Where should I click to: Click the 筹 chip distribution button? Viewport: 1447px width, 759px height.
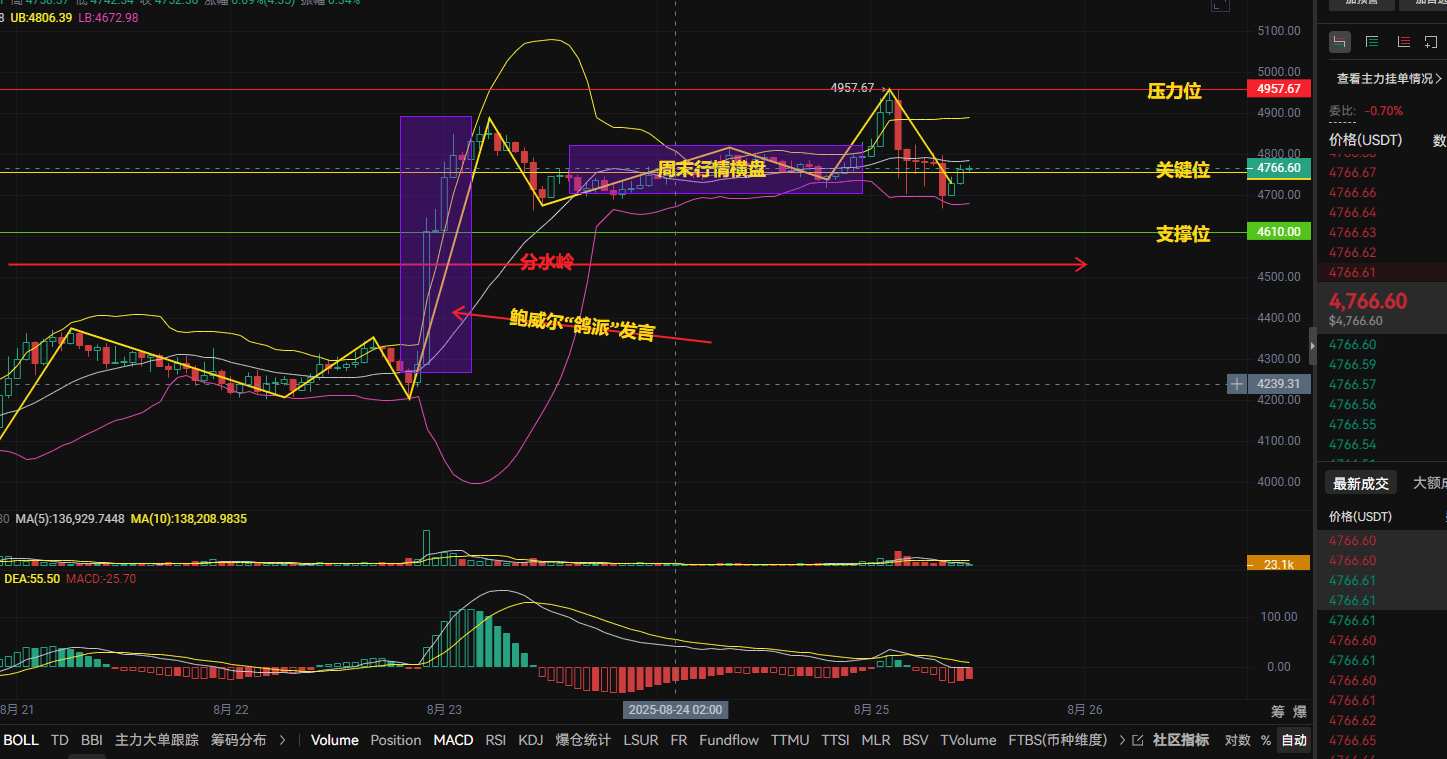coord(1277,712)
